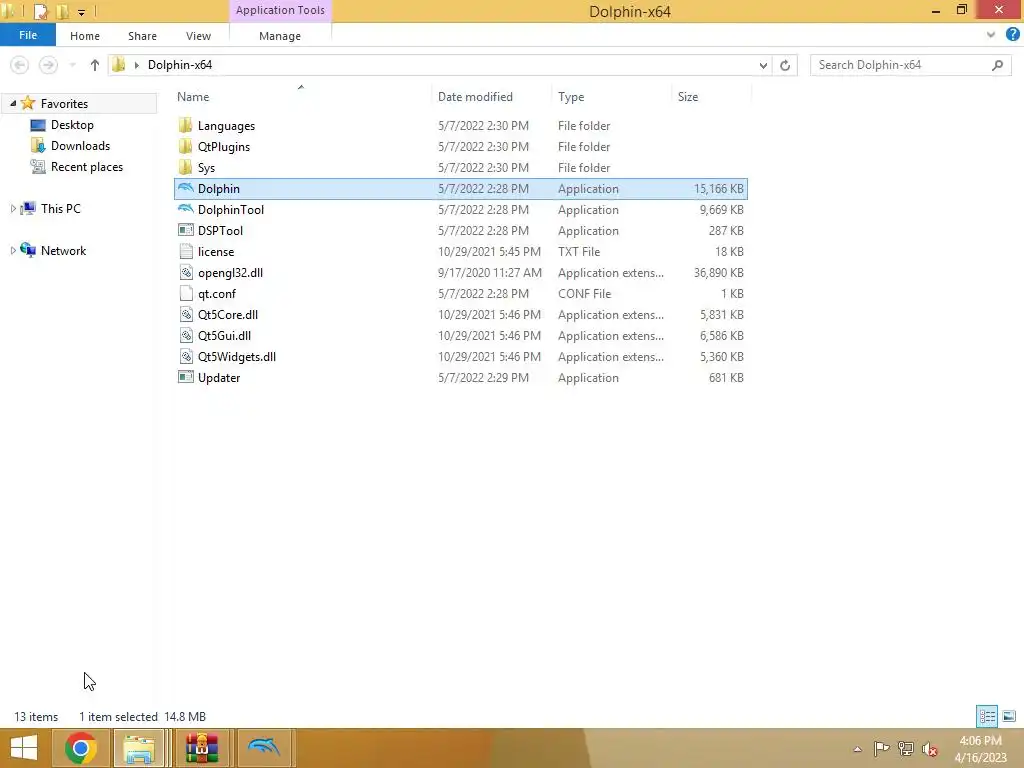The height and width of the screenshot is (768, 1024).
Task: Expand the ribbon chevron
Action: [991, 35]
